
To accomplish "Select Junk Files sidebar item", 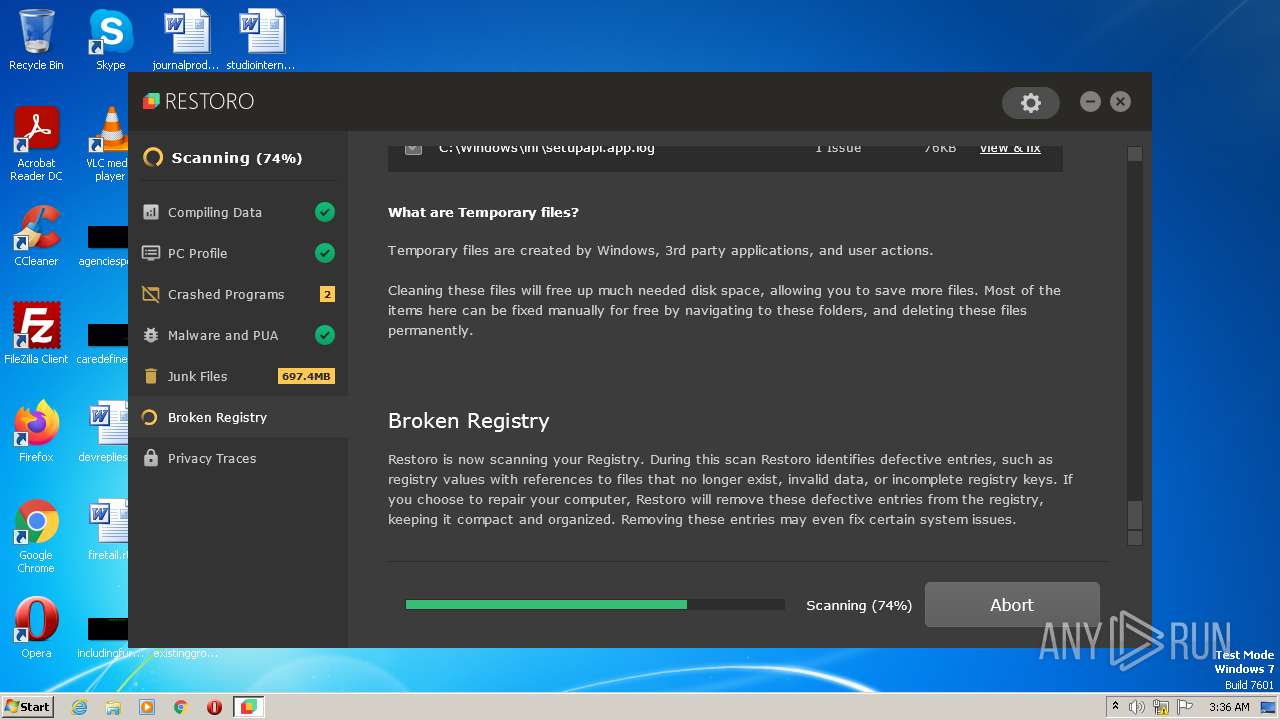I will click(x=238, y=376).
